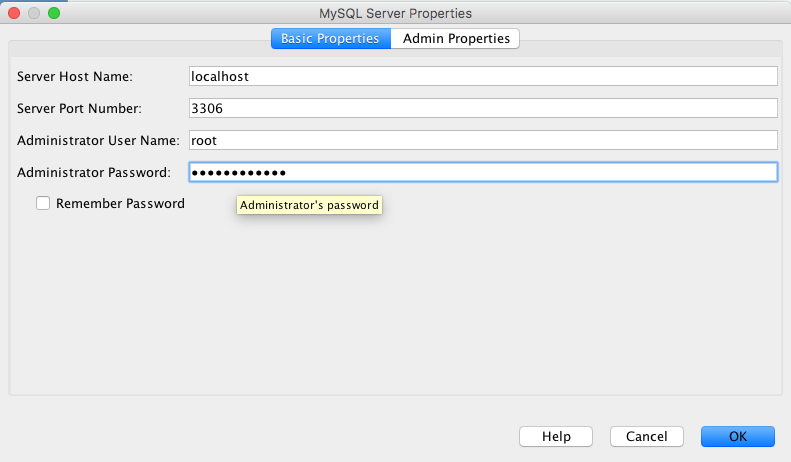Close the dialog with the red window button
This screenshot has height=462, width=791.
point(14,13)
